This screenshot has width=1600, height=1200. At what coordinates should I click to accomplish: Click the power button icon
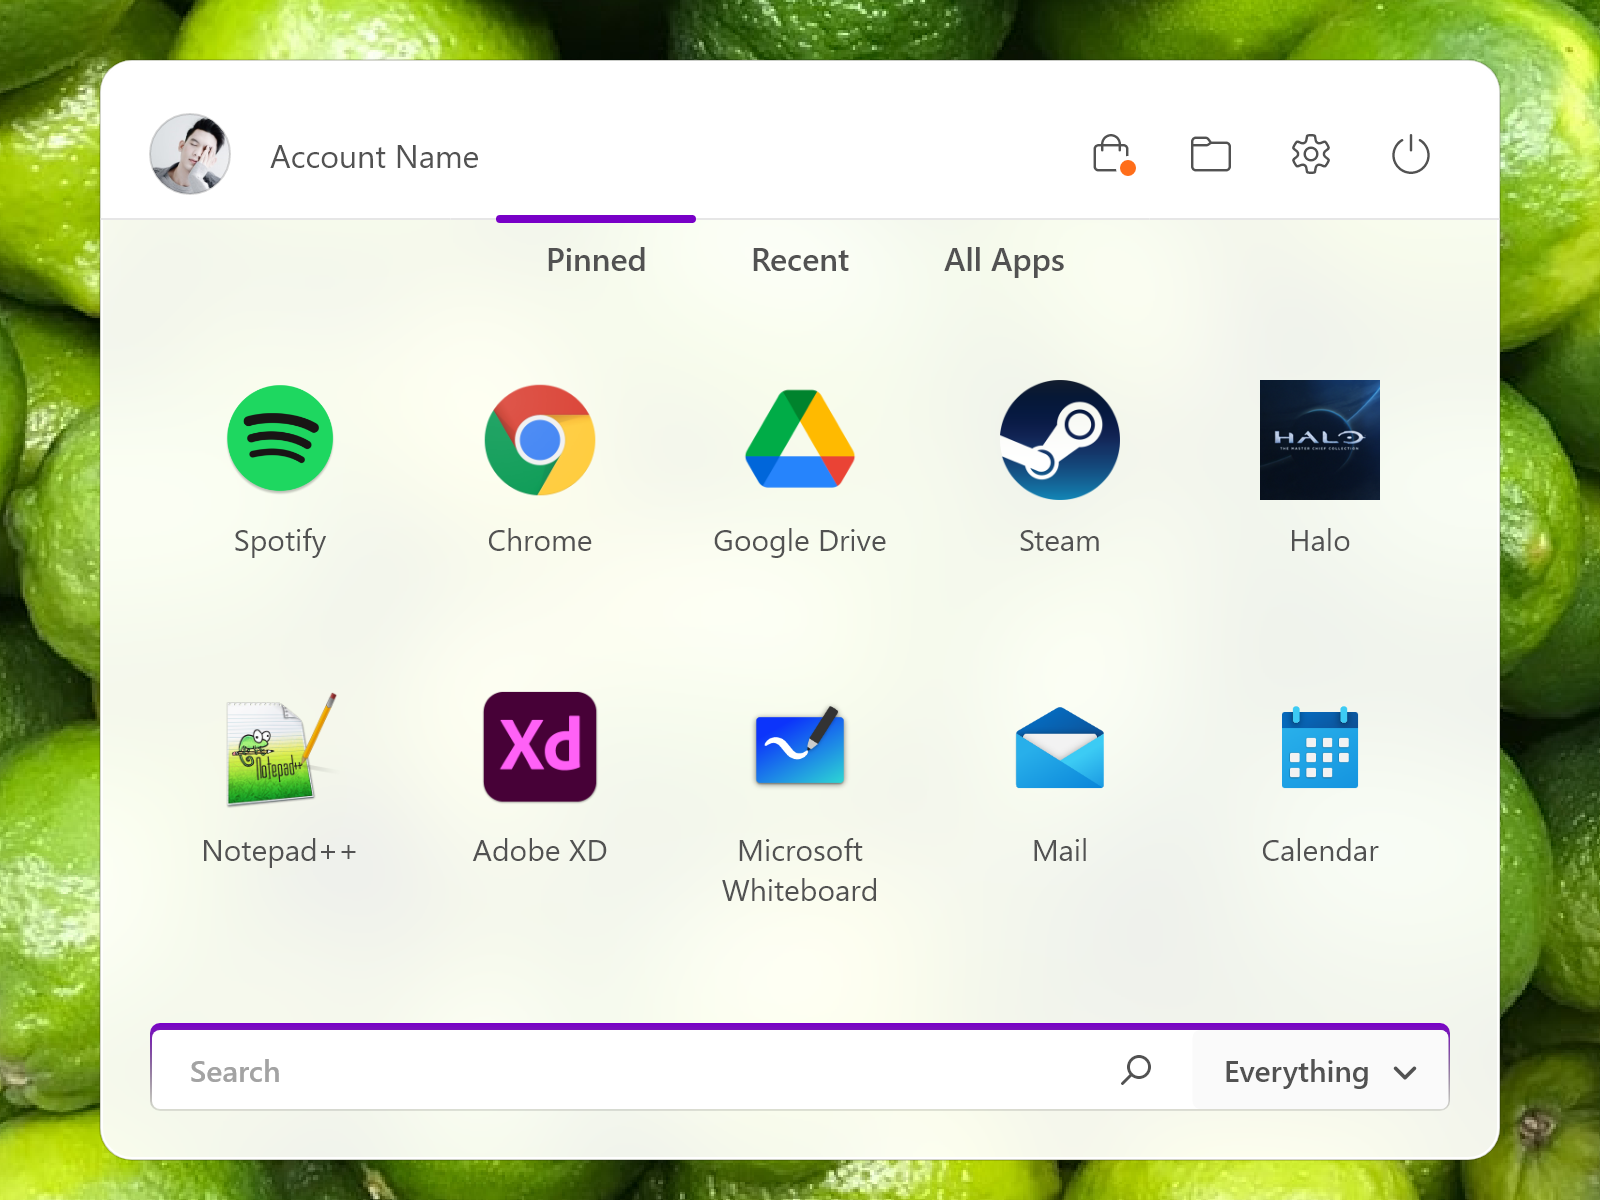[x=1411, y=155]
